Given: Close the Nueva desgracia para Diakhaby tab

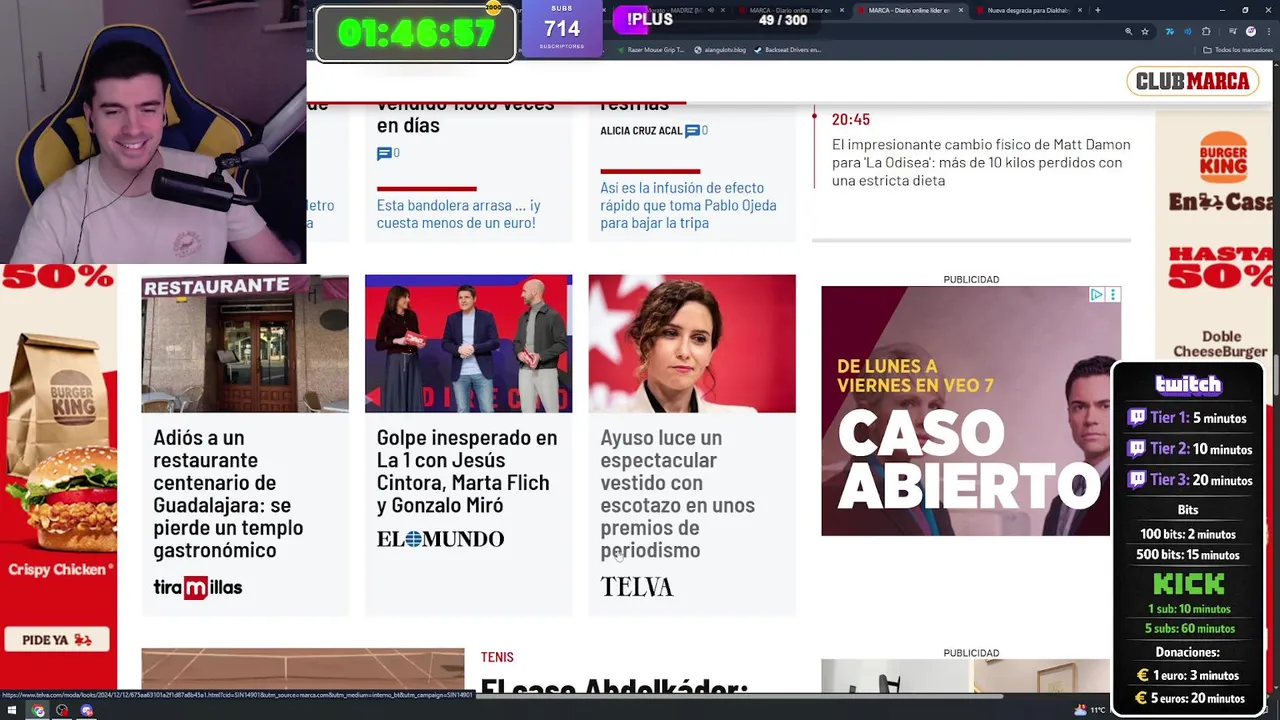Looking at the screenshot, I should coord(1080,10).
